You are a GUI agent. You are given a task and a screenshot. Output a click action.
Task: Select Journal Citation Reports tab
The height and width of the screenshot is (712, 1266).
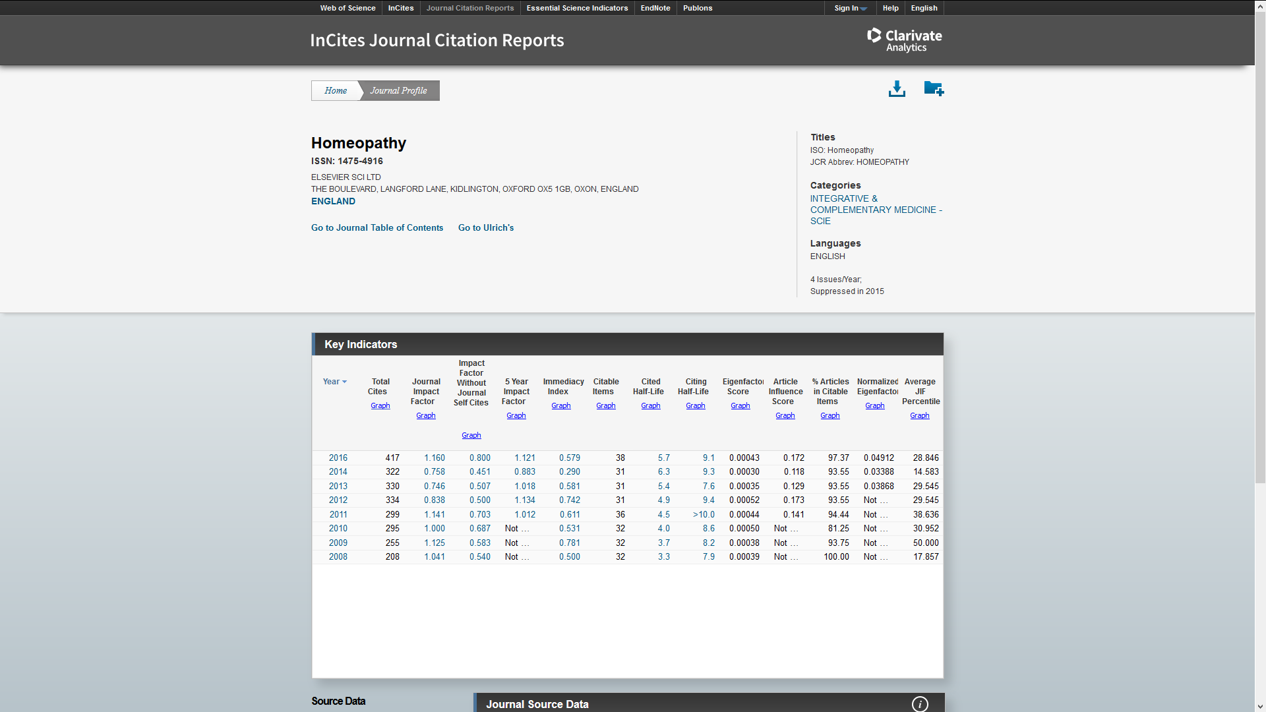tap(470, 8)
